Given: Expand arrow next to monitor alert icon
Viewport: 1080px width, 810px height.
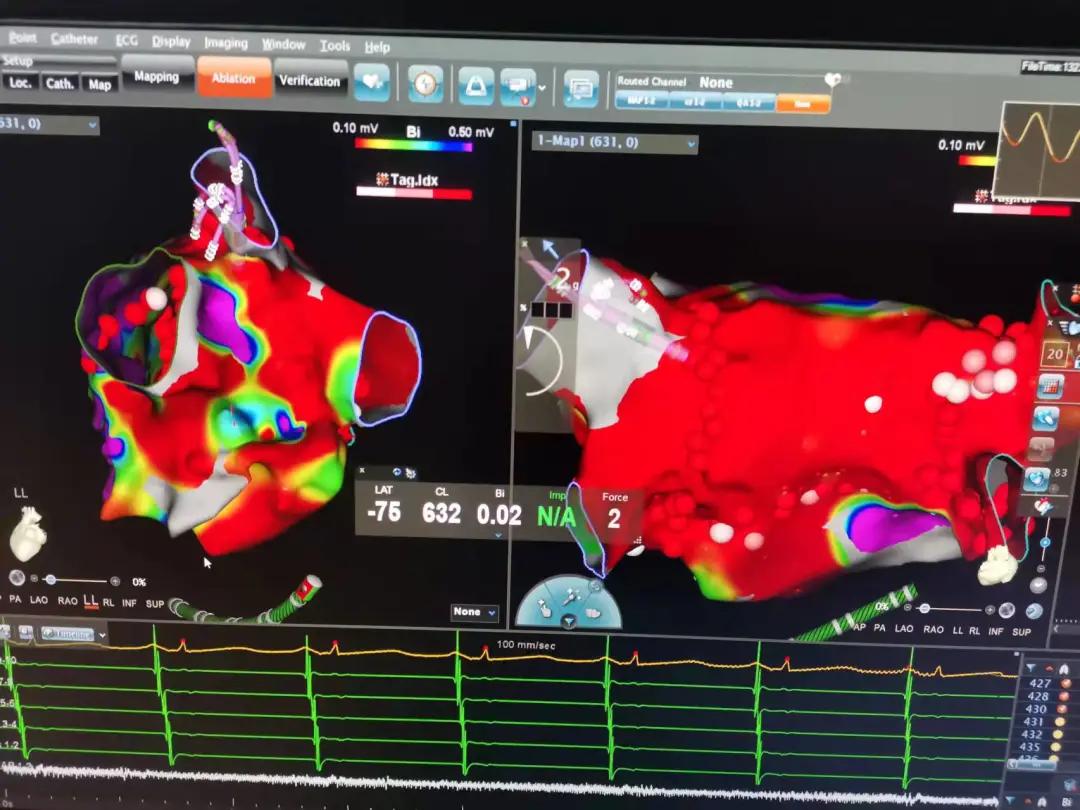Looking at the screenshot, I should 543,88.
